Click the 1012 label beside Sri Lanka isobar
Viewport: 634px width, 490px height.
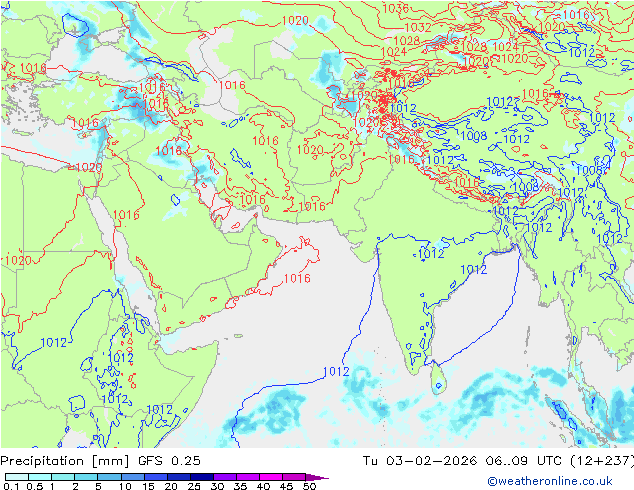pos(336,371)
